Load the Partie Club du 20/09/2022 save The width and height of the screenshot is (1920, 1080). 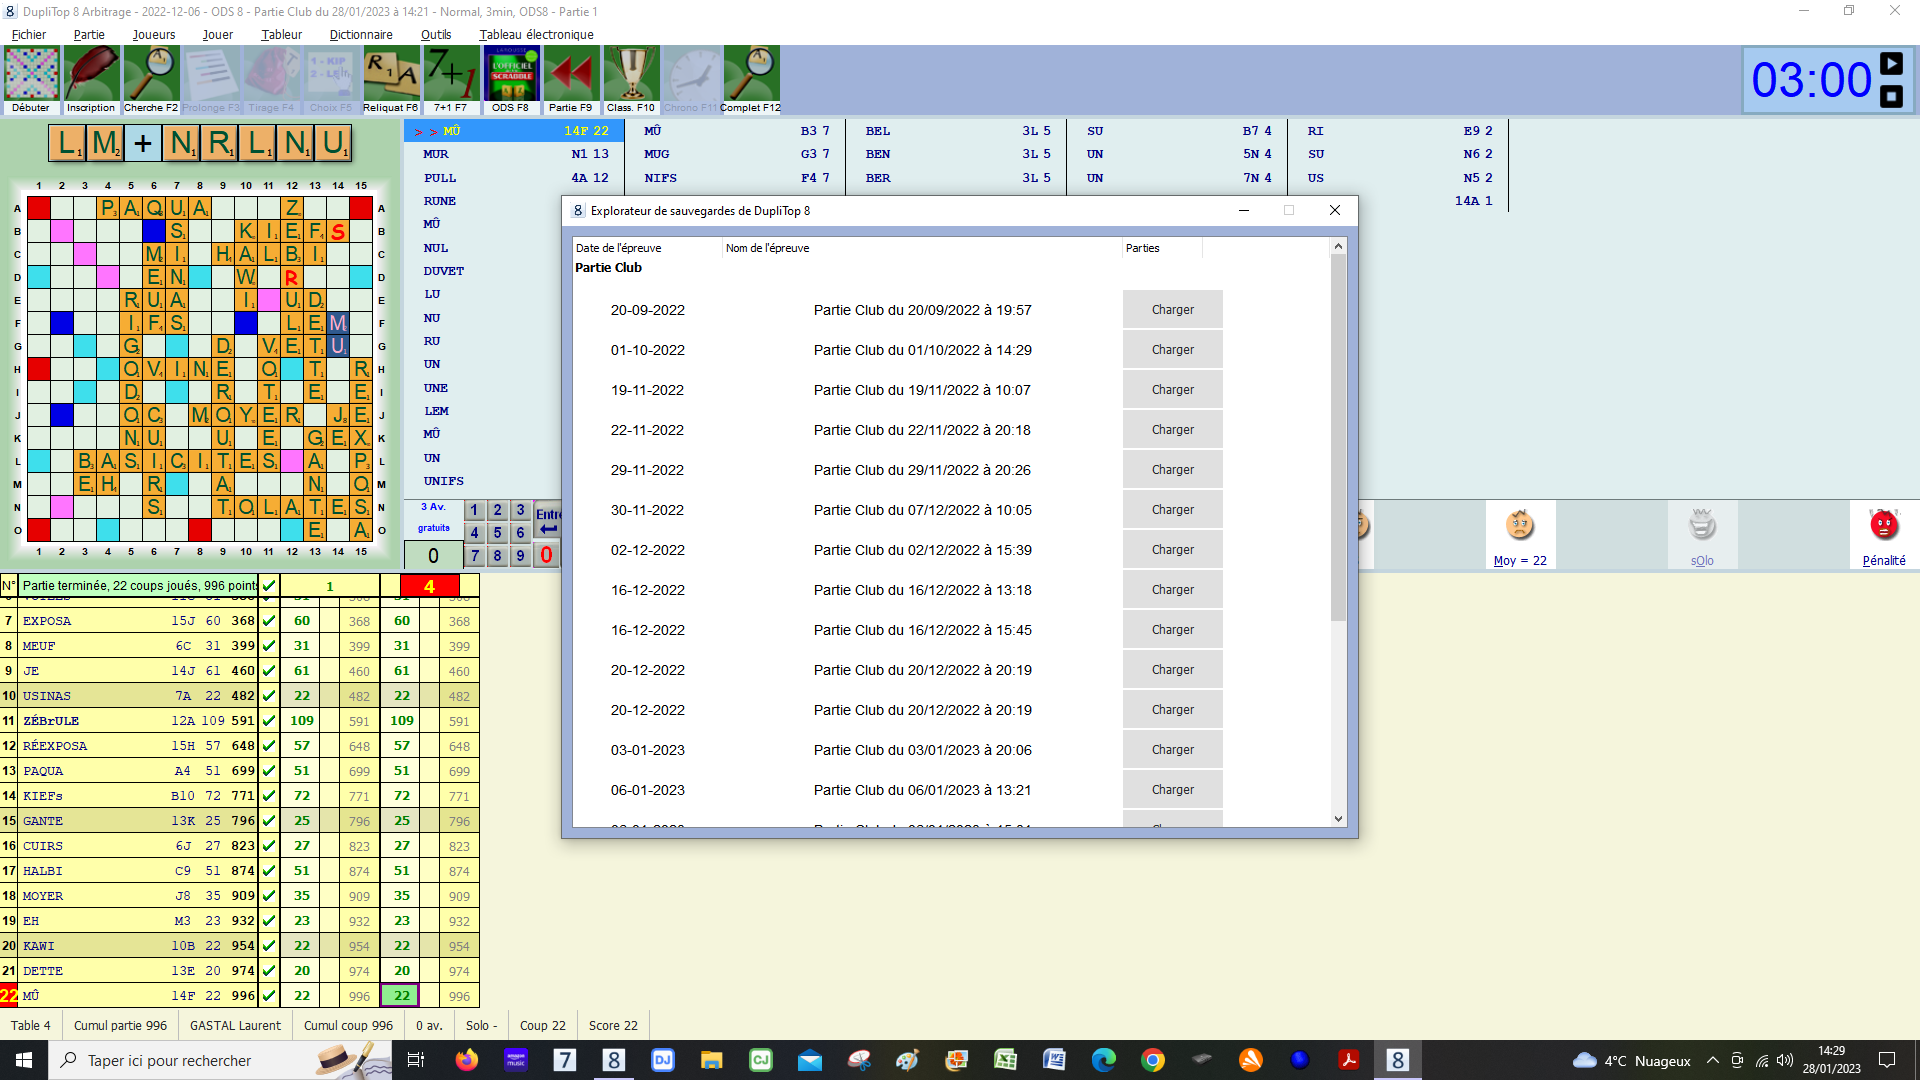pyautogui.click(x=1172, y=310)
